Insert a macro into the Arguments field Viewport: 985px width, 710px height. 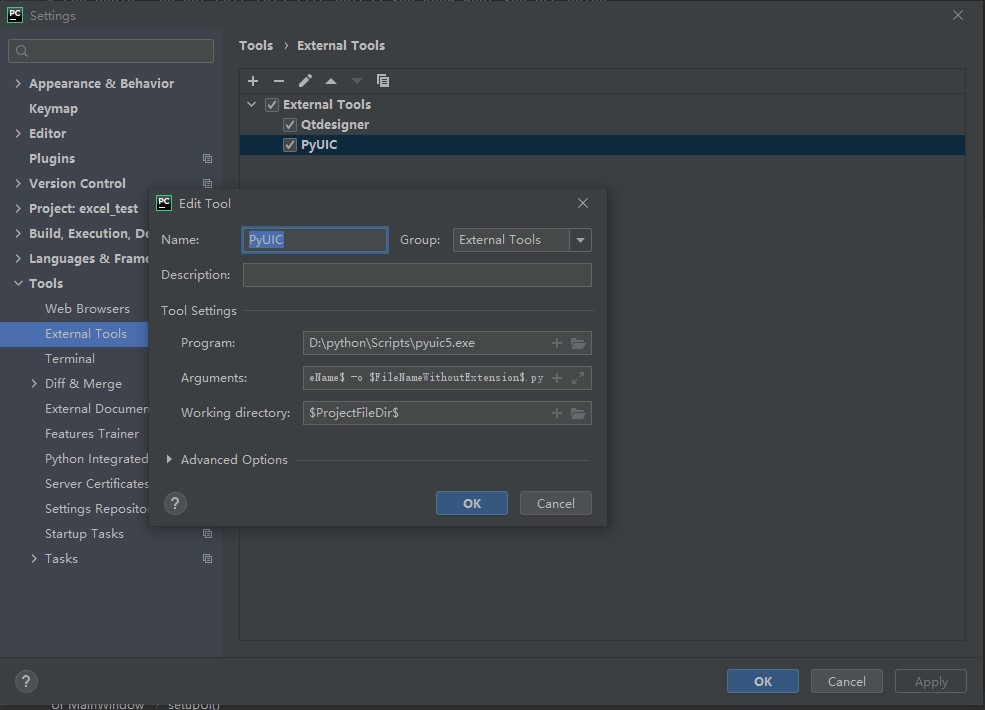tap(557, 378)
